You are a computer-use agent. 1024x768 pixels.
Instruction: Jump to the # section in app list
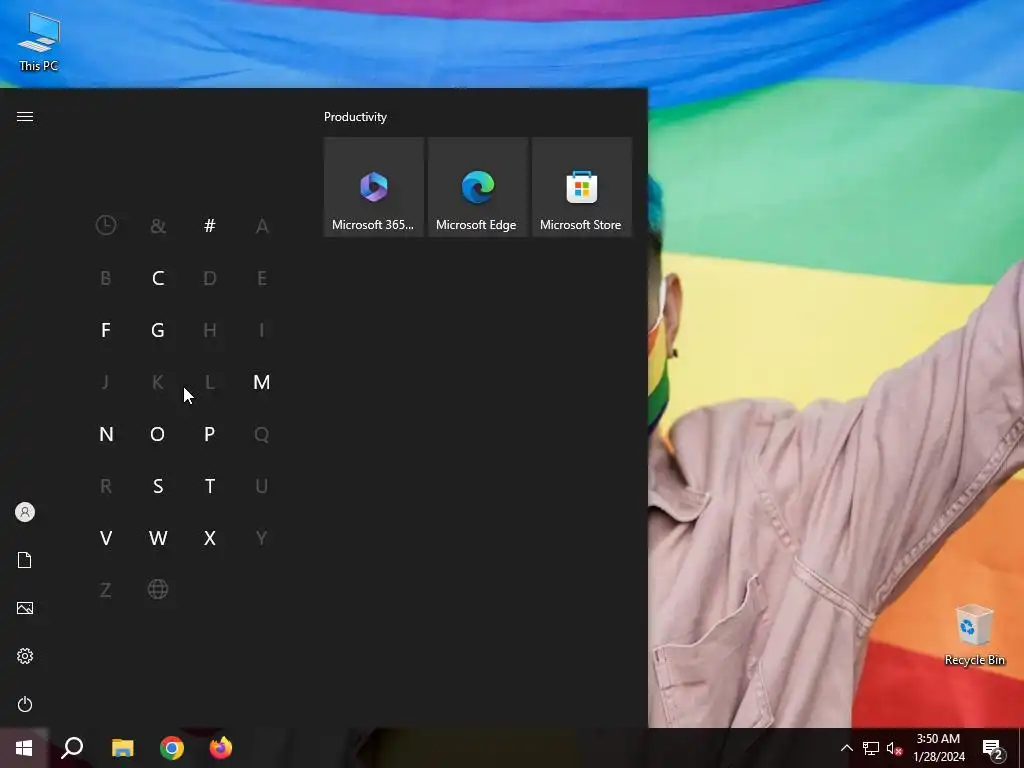[x=210, y=226]
